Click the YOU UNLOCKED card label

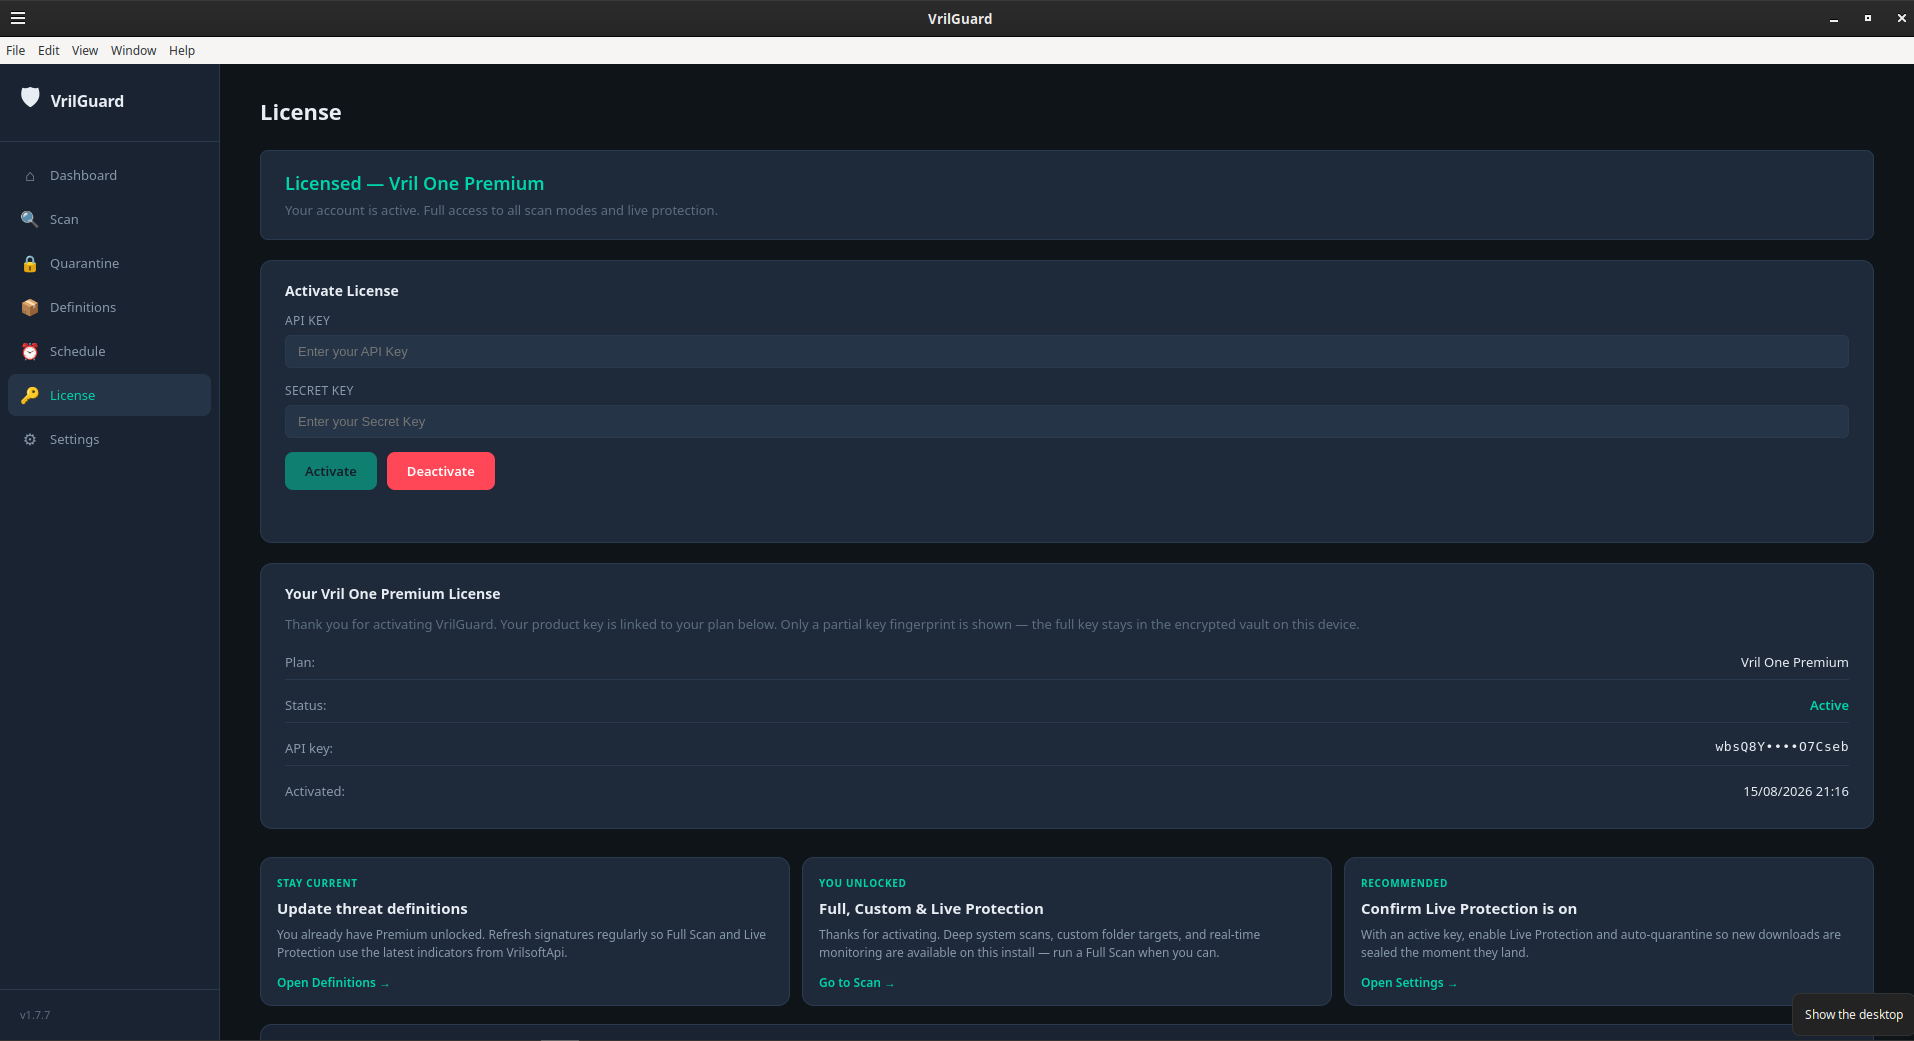[x=862, y=883]
